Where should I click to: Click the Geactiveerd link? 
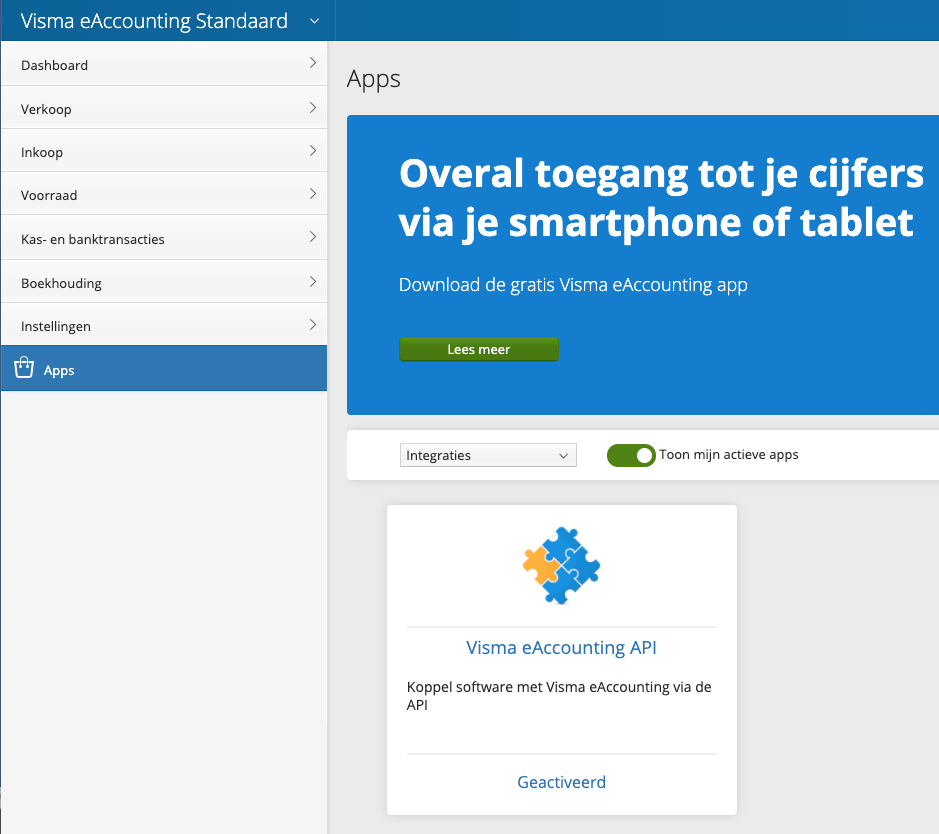pos(561,782)
